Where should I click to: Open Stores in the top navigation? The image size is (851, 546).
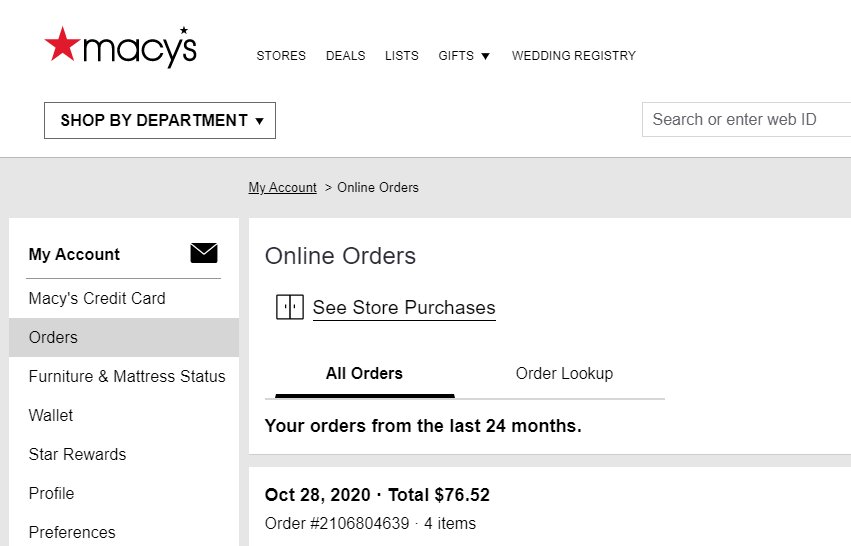tap(281, 56)
